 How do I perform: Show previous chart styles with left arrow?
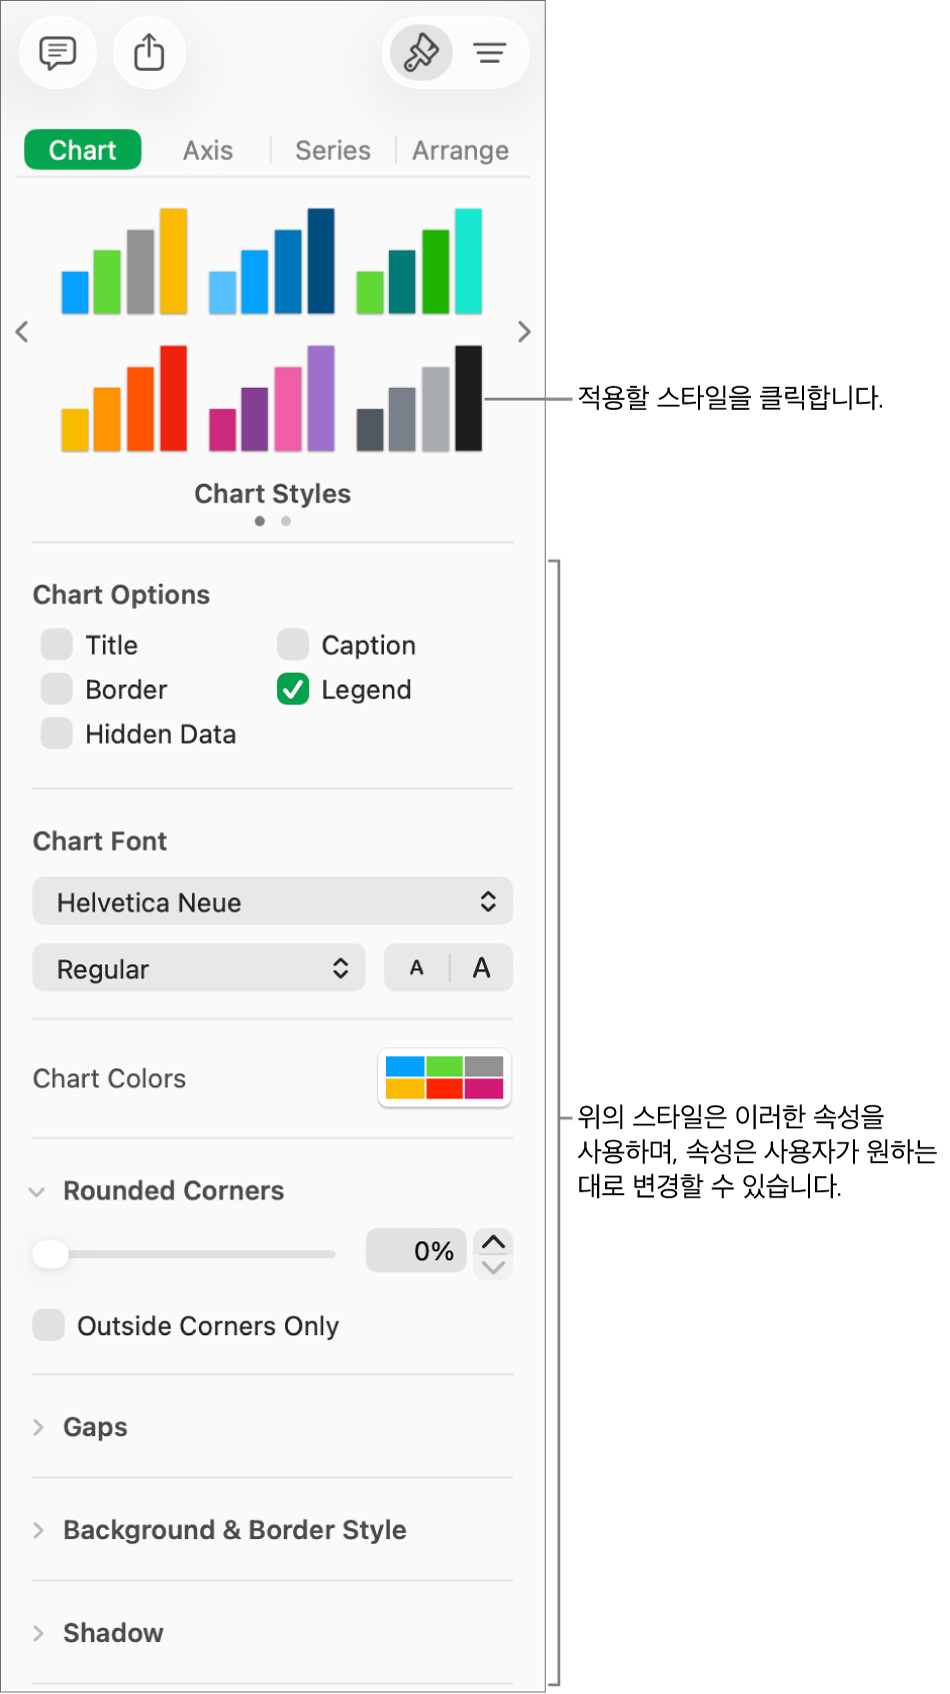point(22,332)
